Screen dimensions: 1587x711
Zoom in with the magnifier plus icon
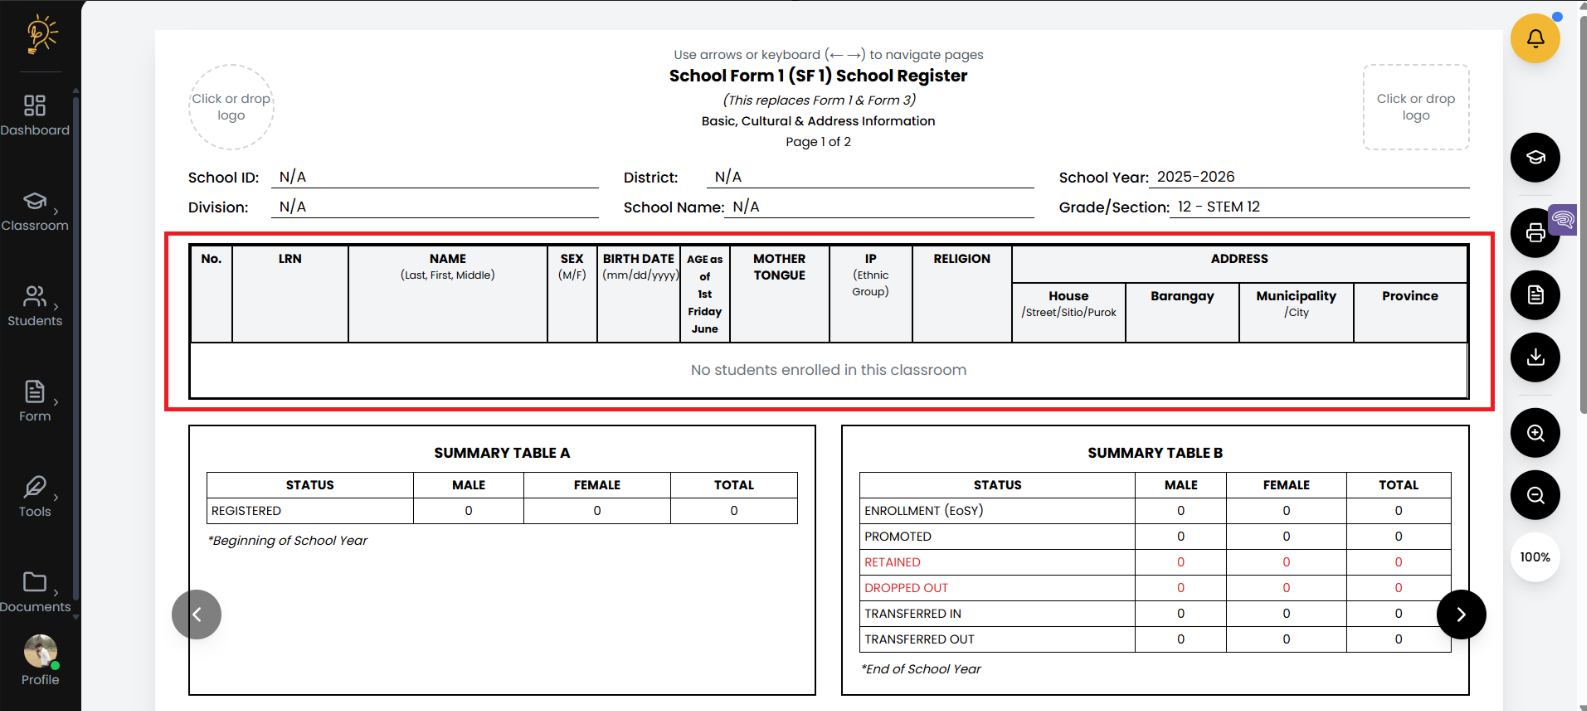click(1535, 433)
